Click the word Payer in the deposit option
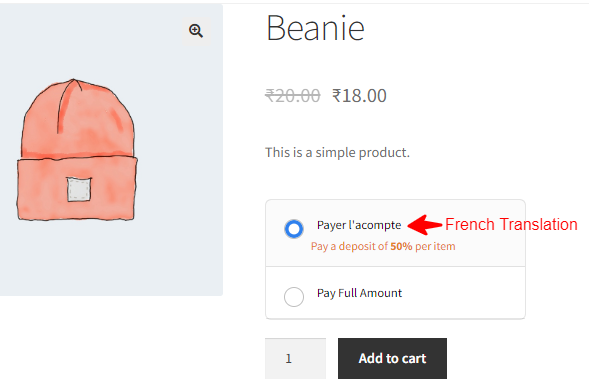The image size is (589, 388). tap(331, 225)
